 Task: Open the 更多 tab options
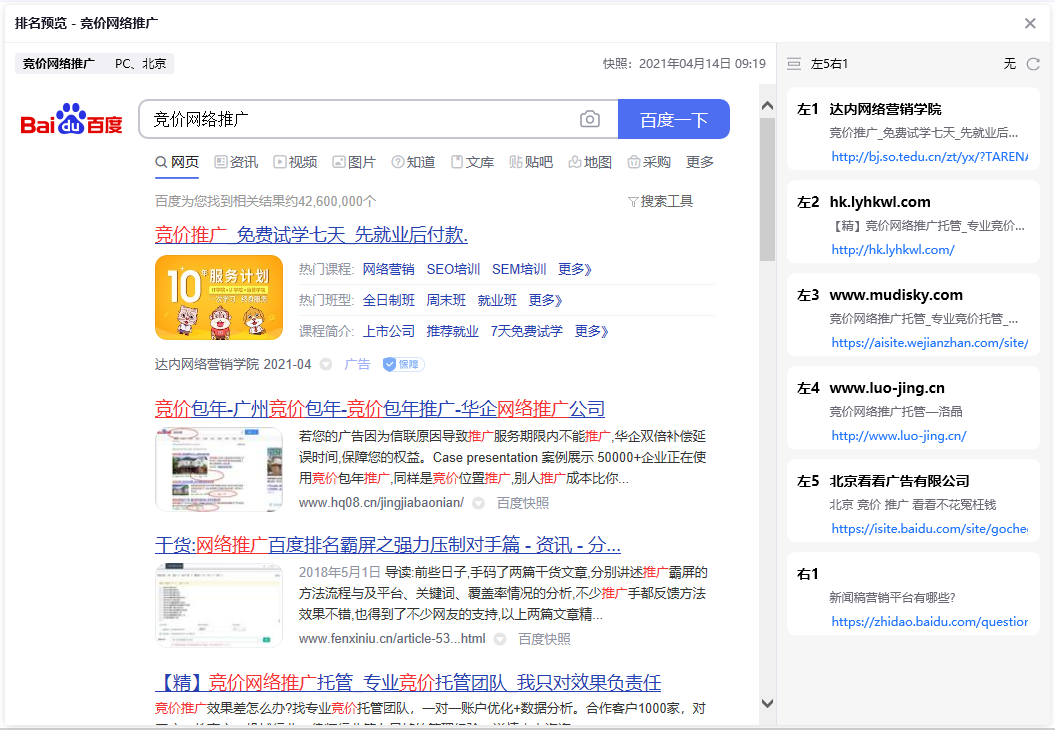click(700, 162)
